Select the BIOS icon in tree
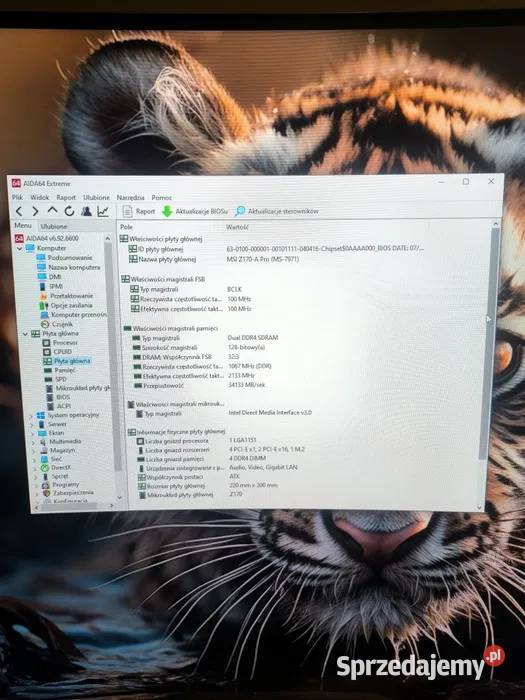525x700 pixels. pos(50,397)
